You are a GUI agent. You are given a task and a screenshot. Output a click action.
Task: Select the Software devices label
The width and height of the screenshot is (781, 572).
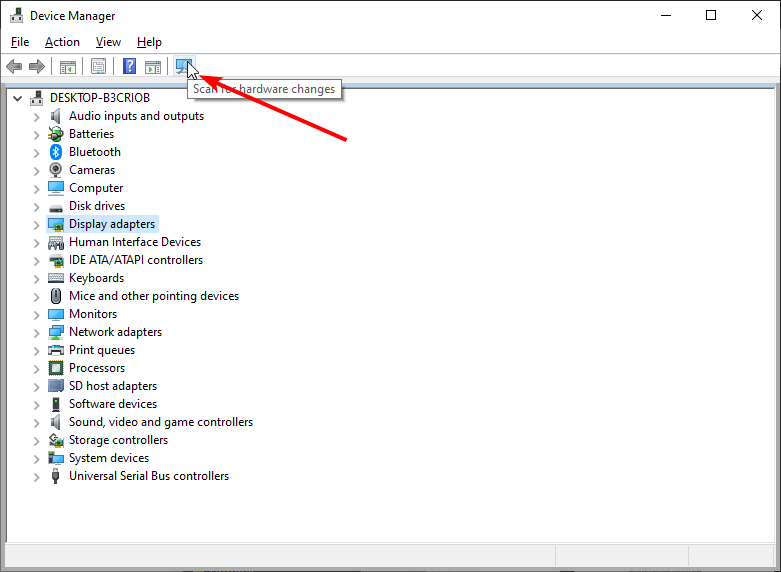point(113,404)
